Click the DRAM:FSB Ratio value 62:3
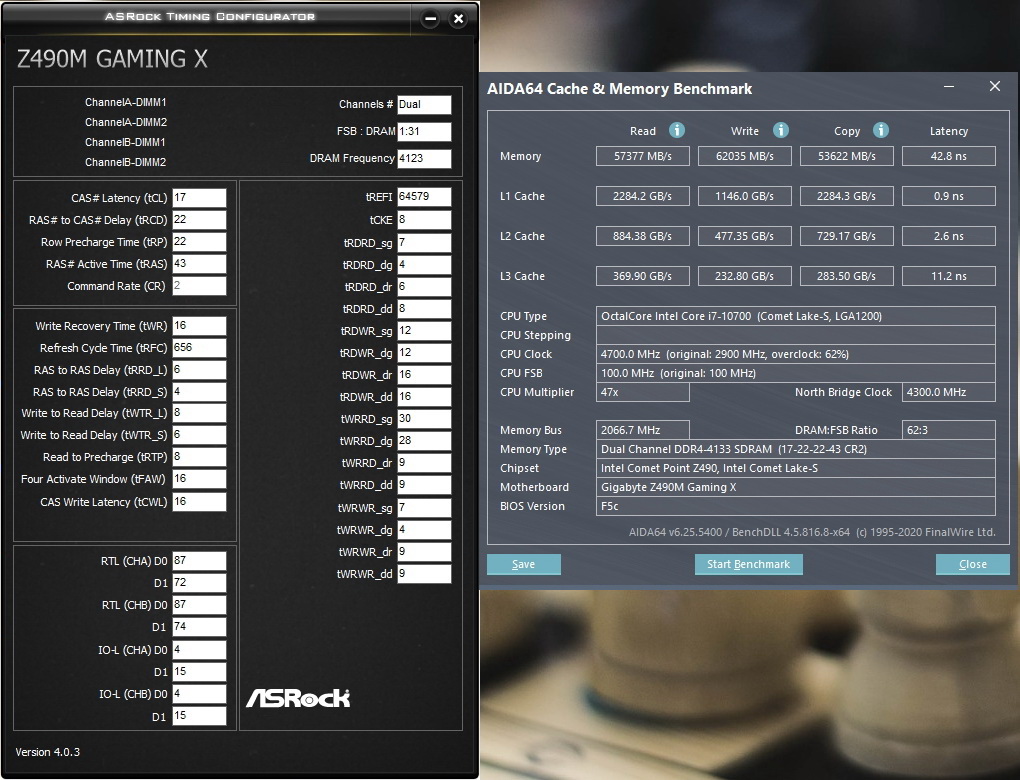1020x780 pixels. (x=948, y=430)
